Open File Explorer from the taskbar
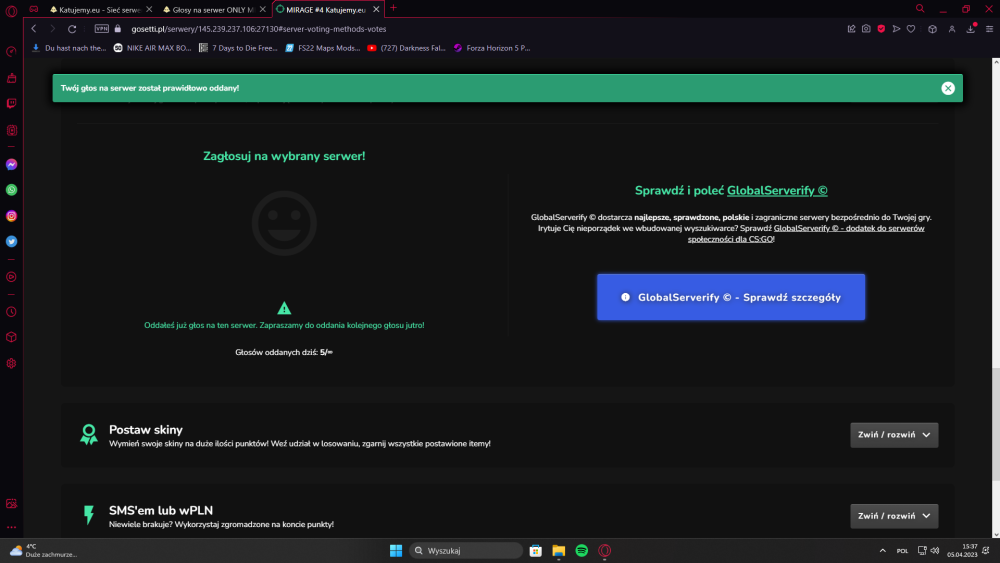This screenshot has height=563, width=1000. pyautogui.click(x=559, y=550)
